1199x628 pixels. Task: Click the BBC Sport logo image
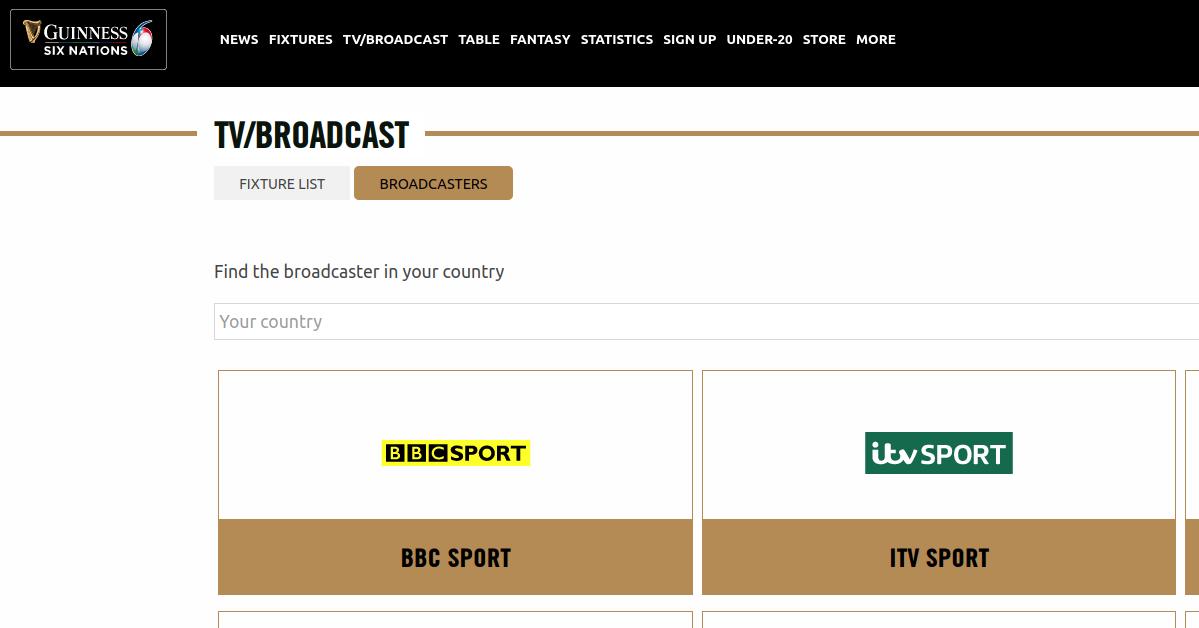click(x=456, y=453)
